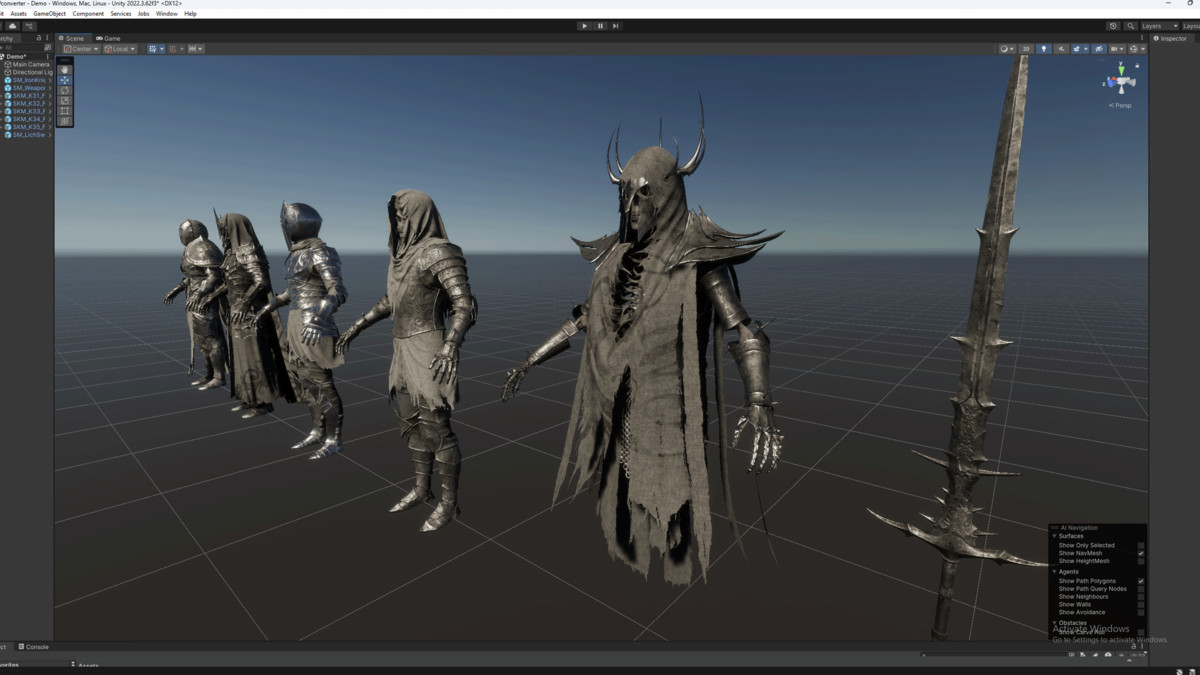Collapse the Agents section
The image size is (1200, 675).
click(1054, 572)
